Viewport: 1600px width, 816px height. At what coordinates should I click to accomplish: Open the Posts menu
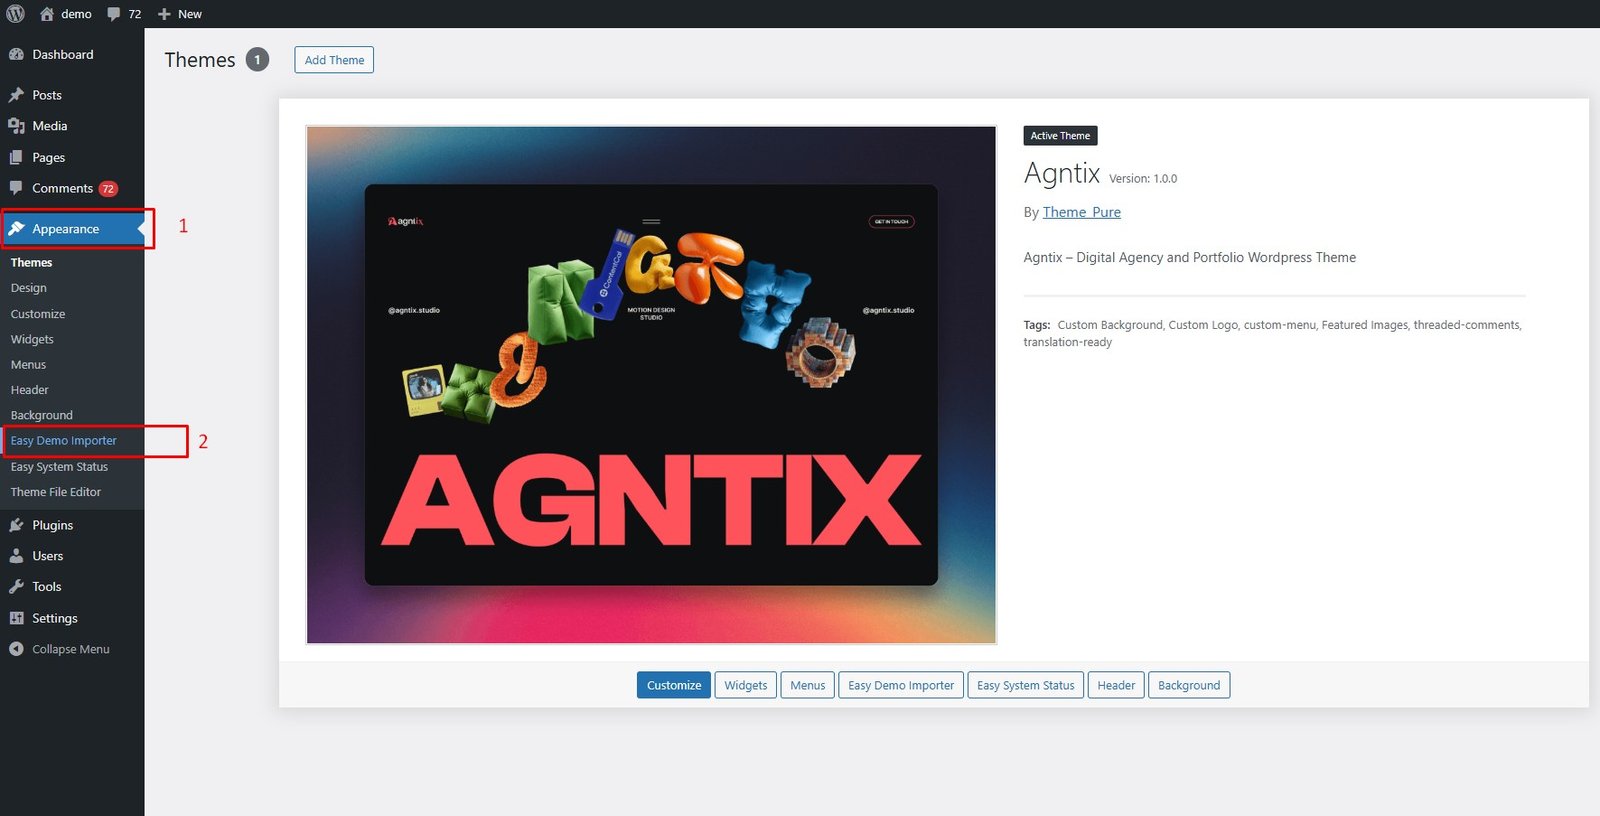tap(47, 95)
